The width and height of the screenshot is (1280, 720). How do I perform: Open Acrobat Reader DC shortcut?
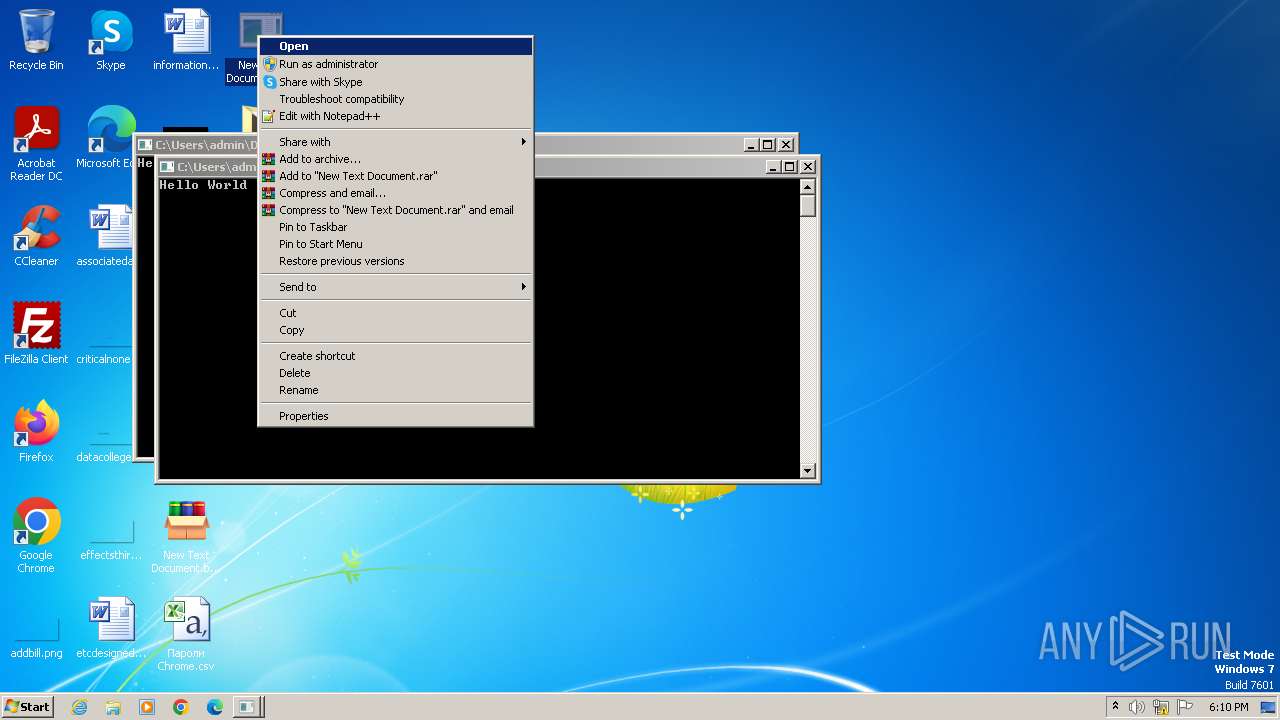coord(36,145)
